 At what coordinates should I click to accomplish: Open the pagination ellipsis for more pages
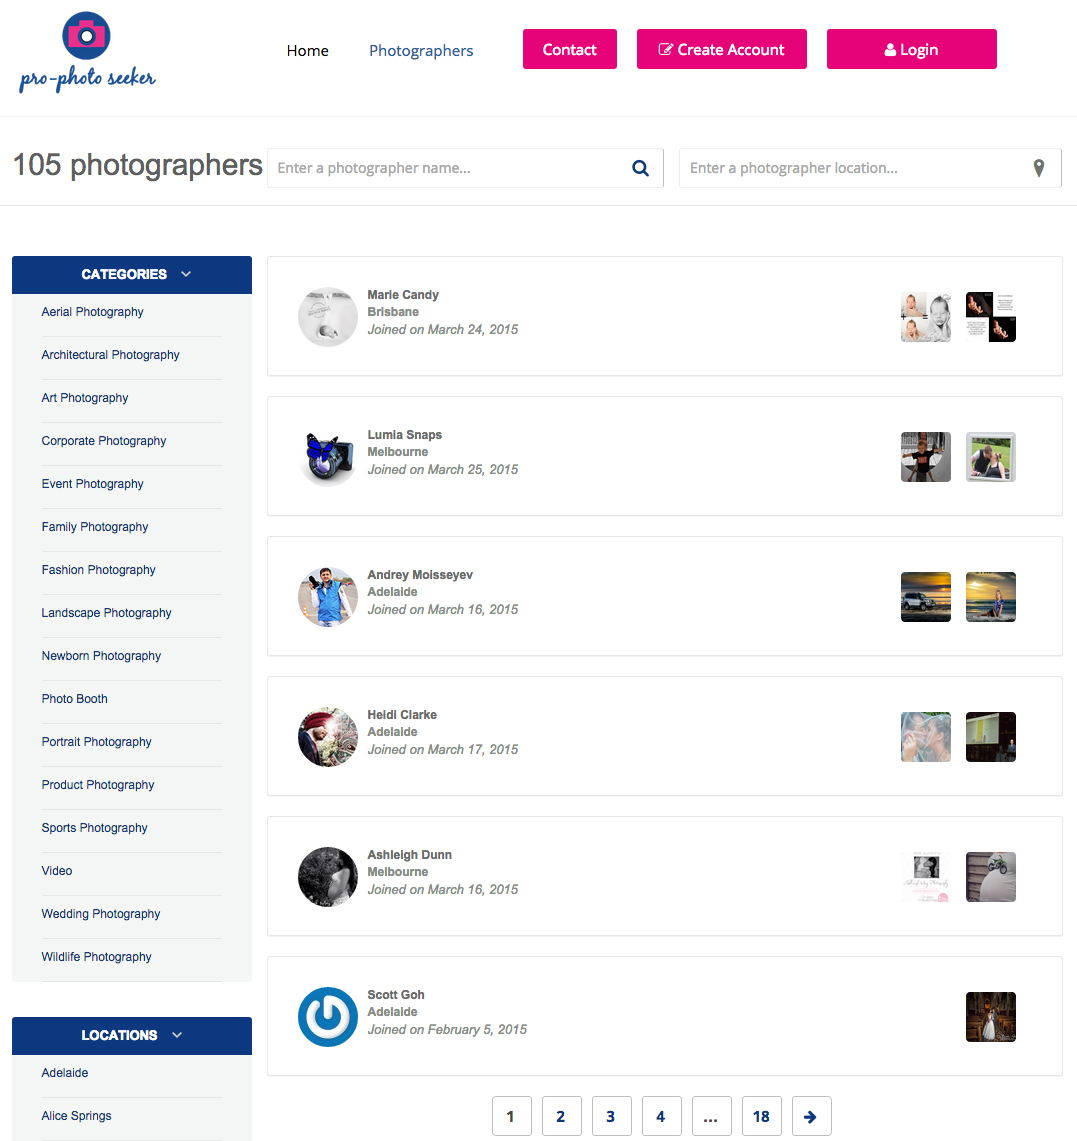[711, 1116]
